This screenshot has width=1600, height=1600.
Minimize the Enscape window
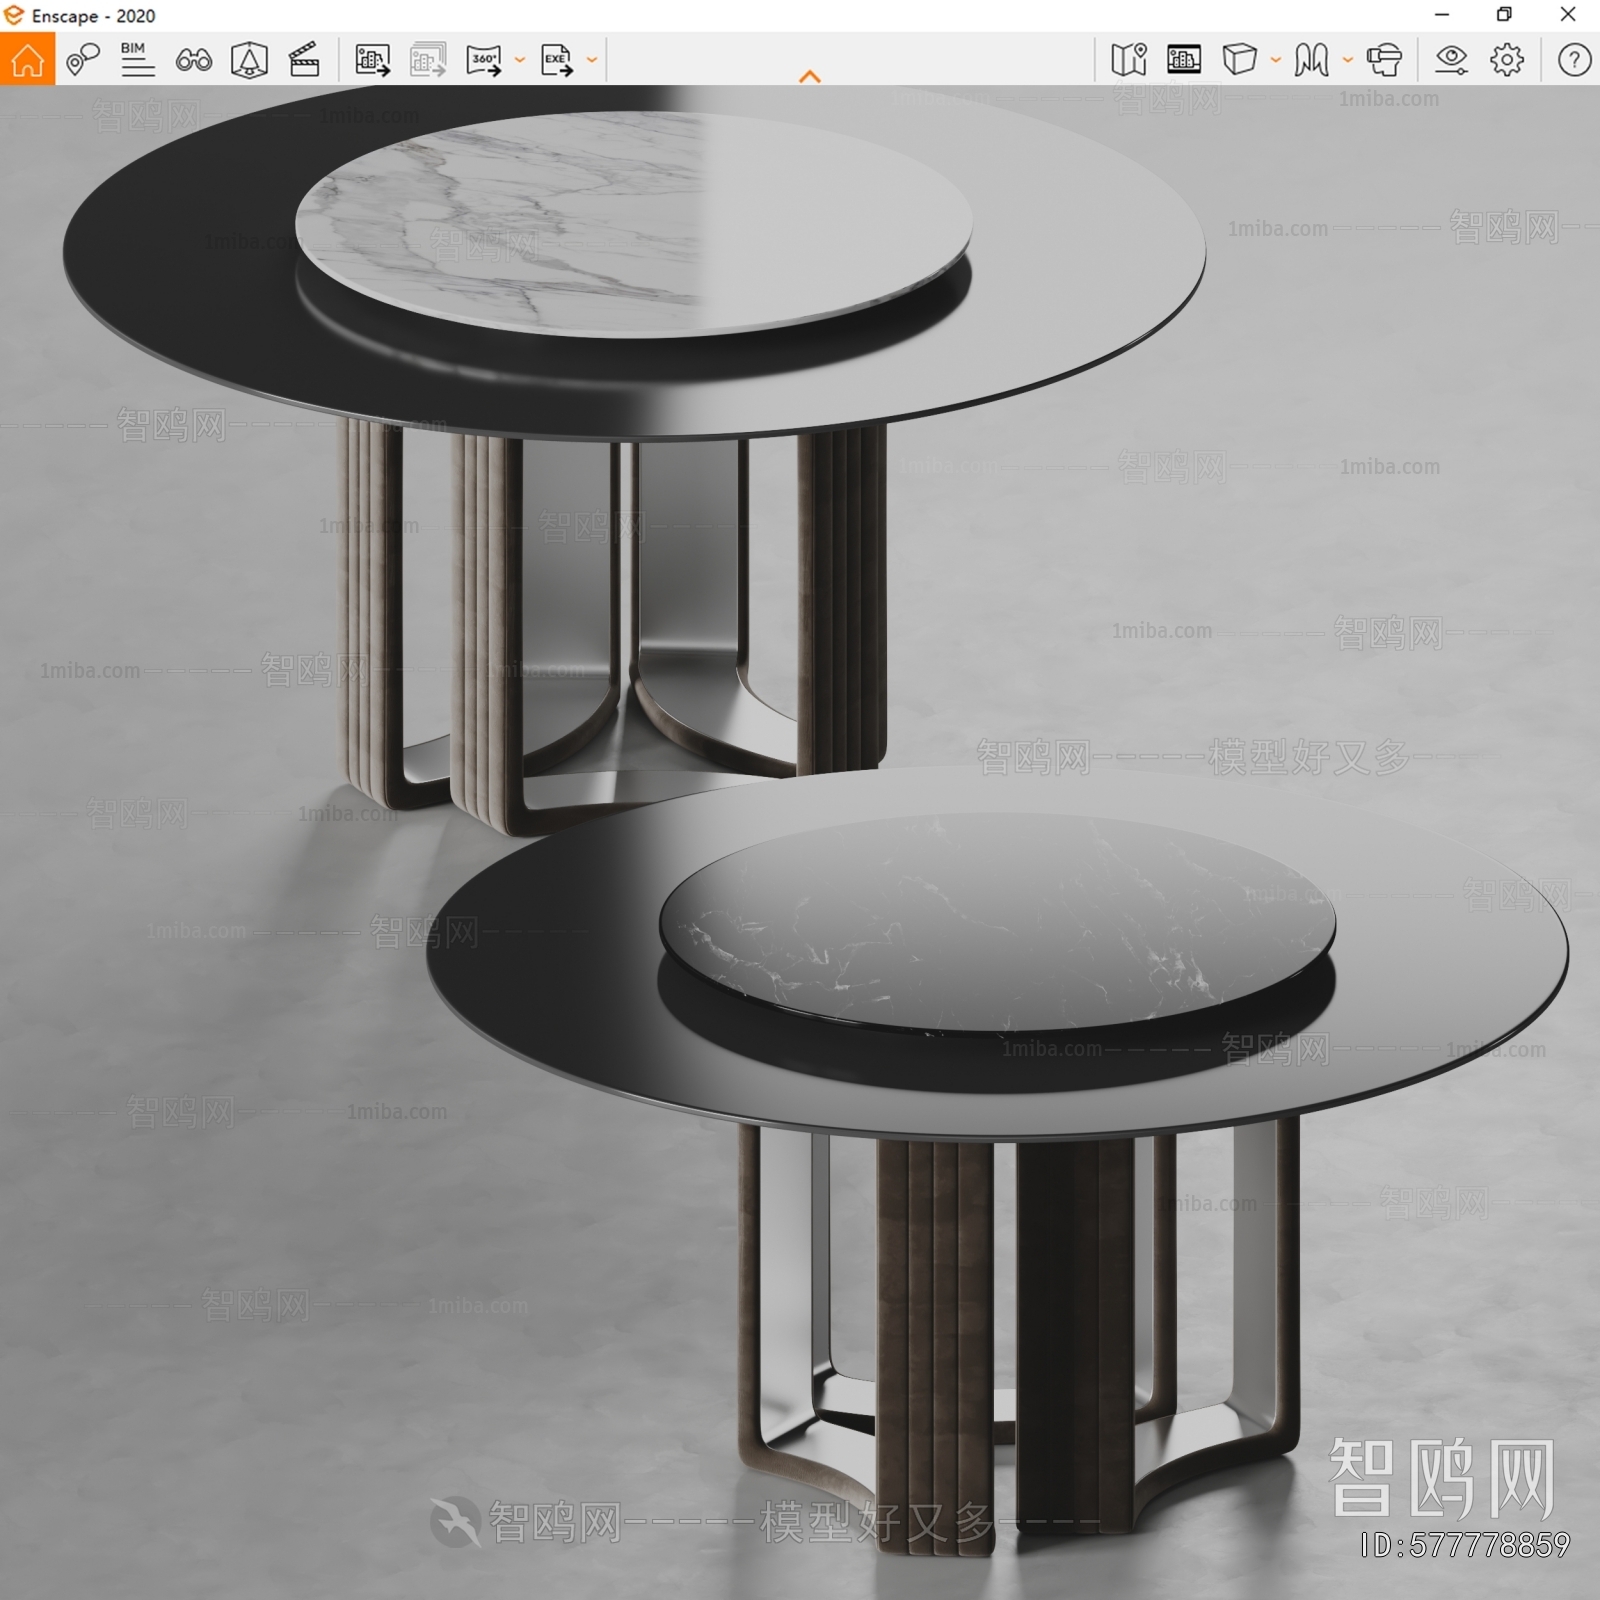pos(1442,14)
